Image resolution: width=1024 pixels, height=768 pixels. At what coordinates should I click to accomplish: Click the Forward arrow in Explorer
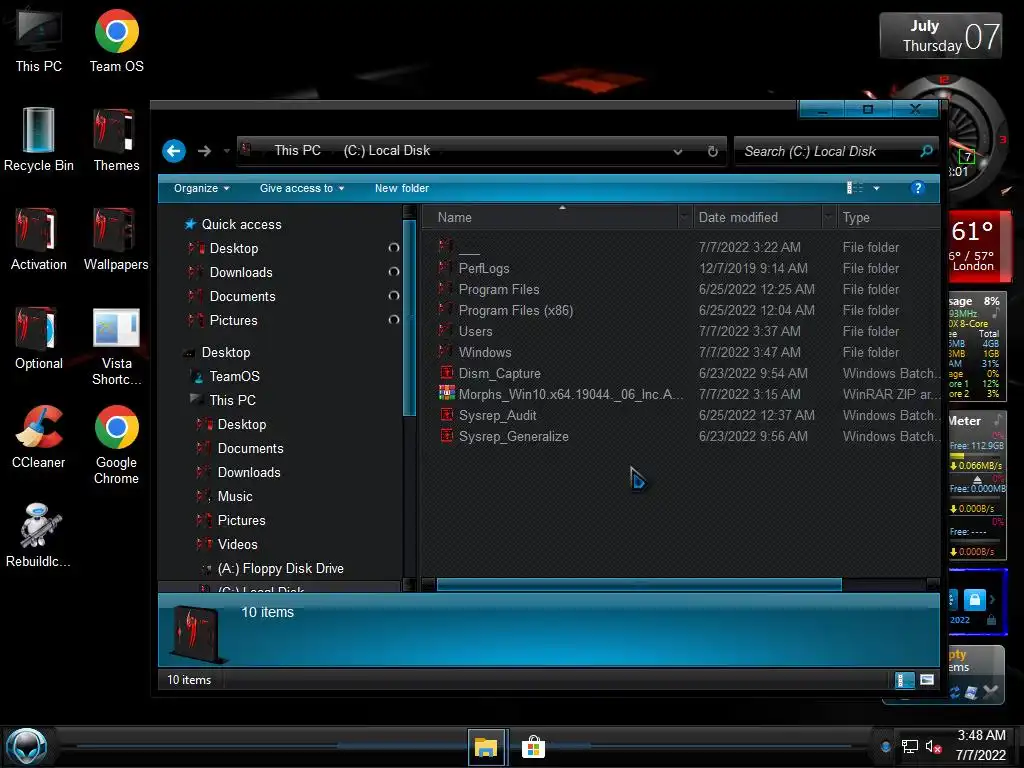tap(204, 151)
